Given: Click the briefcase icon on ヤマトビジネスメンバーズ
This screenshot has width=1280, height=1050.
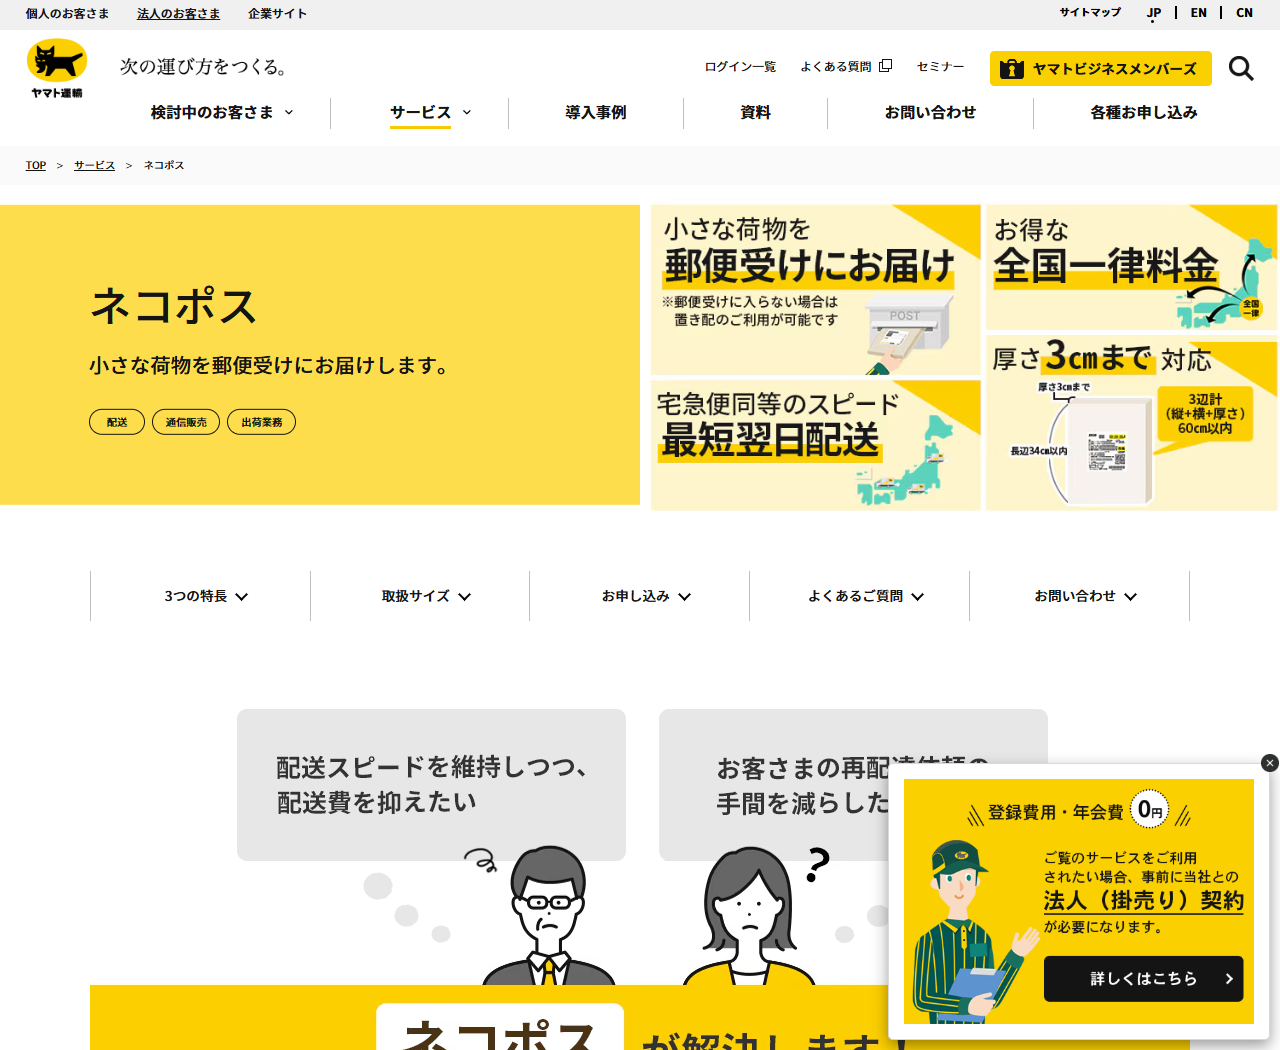Looking at the screenshot, I should (1012, 69).
